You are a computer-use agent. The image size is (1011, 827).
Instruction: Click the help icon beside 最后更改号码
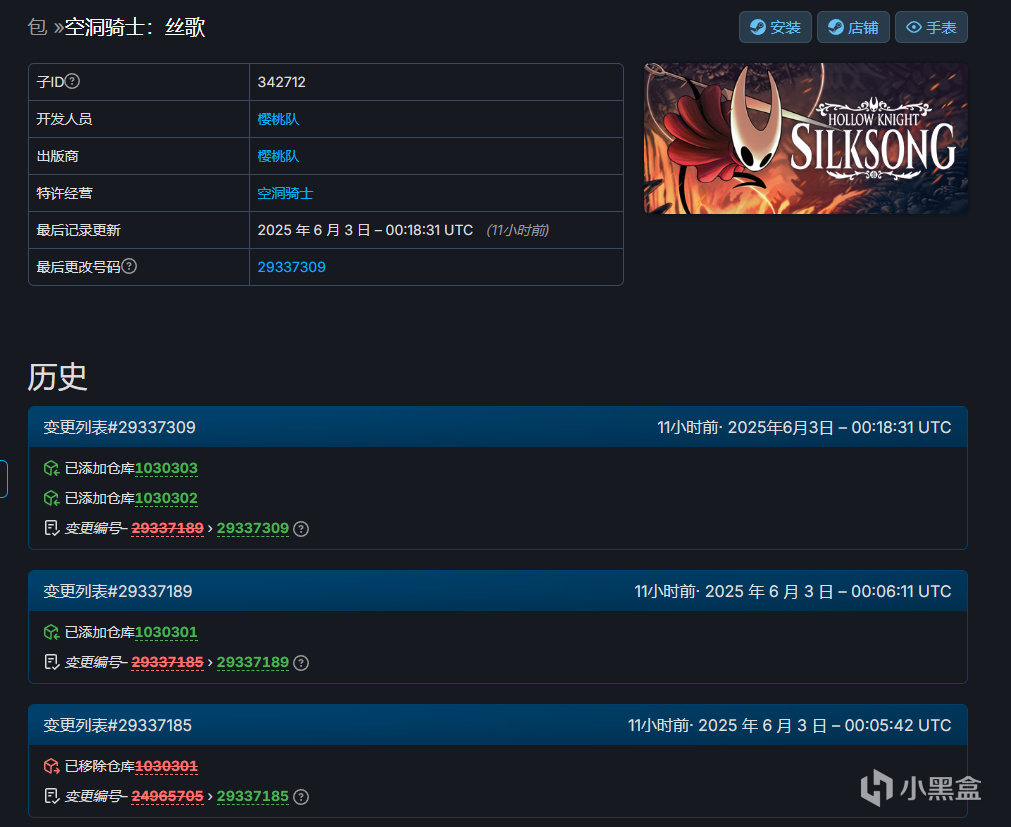(x=129, y=266)
